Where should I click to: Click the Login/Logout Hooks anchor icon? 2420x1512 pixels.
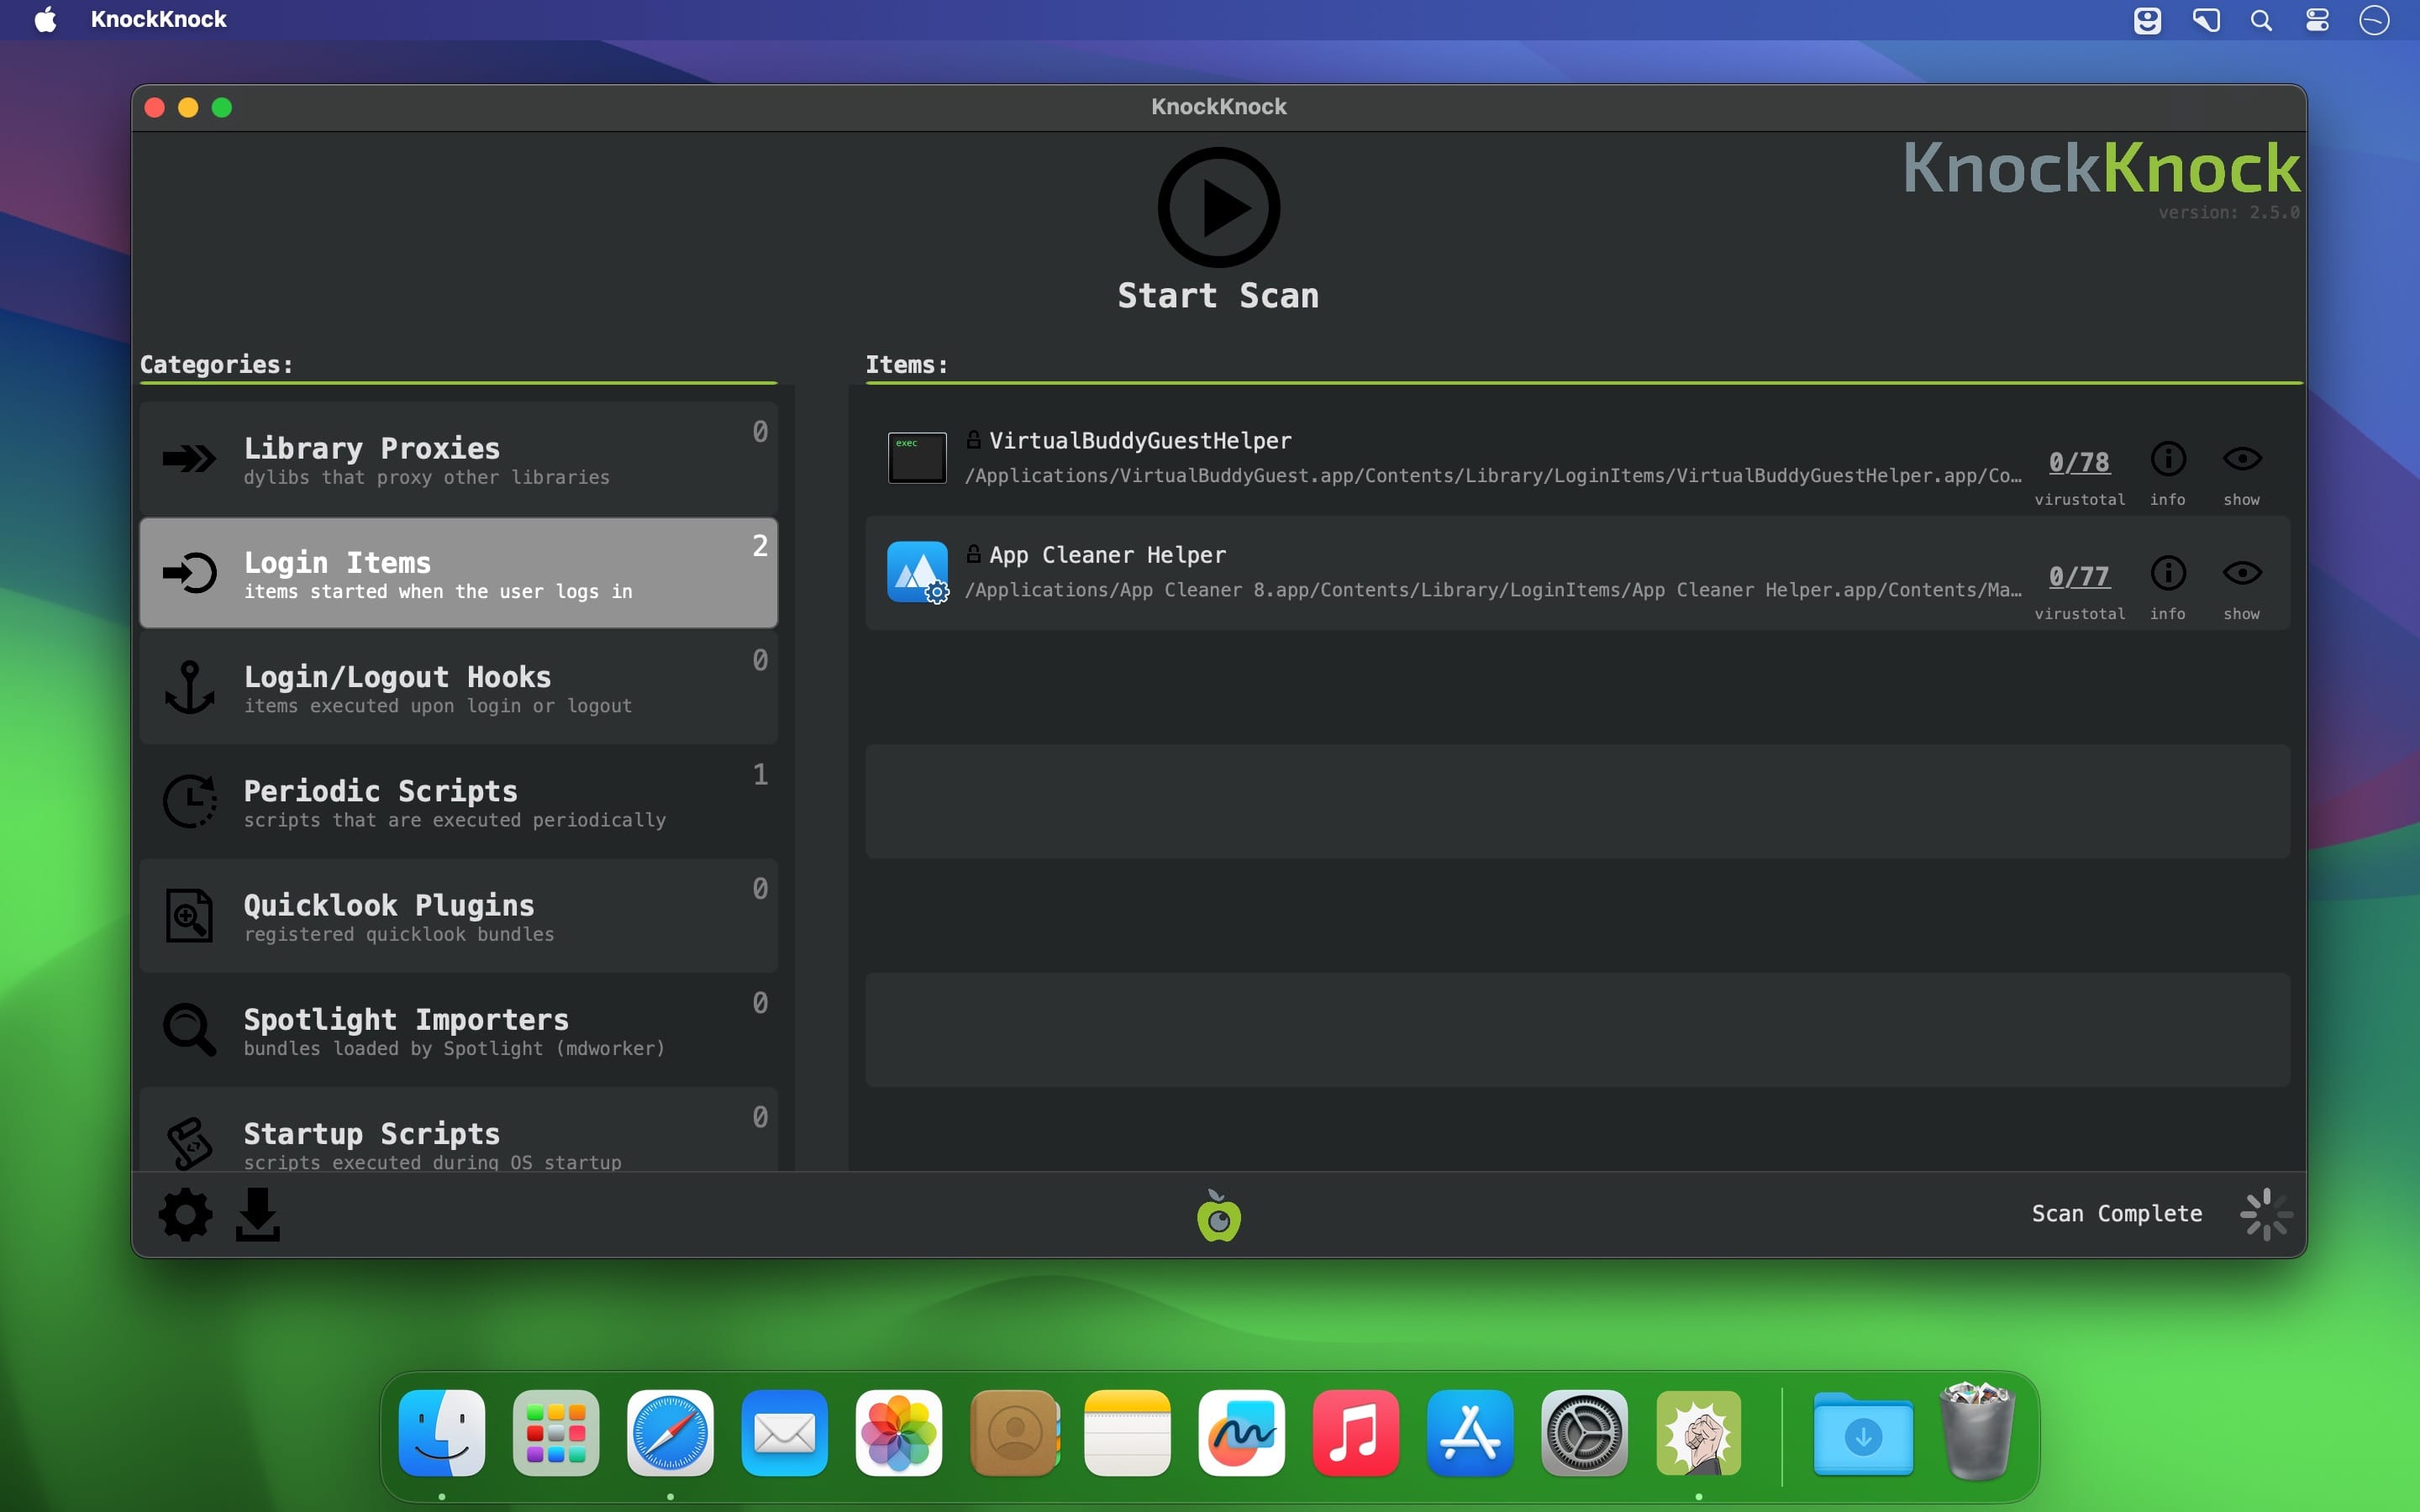coord(189,687)
